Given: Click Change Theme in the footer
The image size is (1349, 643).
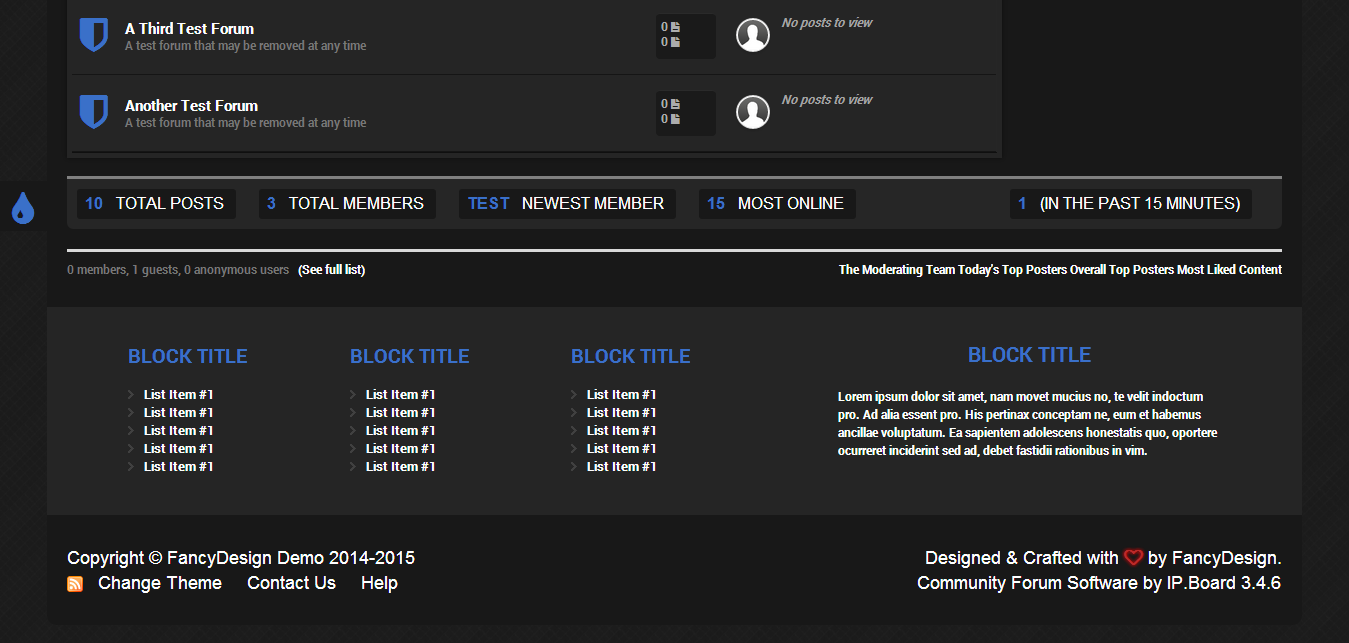Looking at the screenshot, I should [160, 583].
